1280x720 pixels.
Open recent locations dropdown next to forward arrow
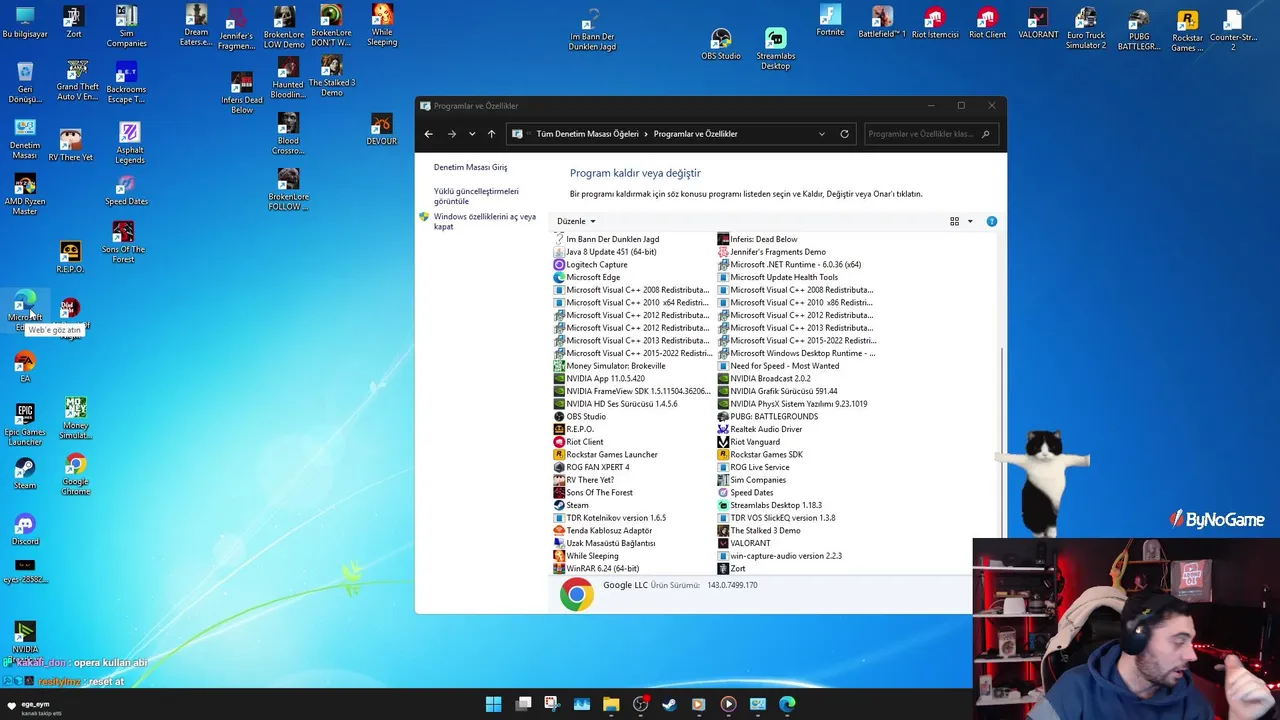click(x=472, y=134)
